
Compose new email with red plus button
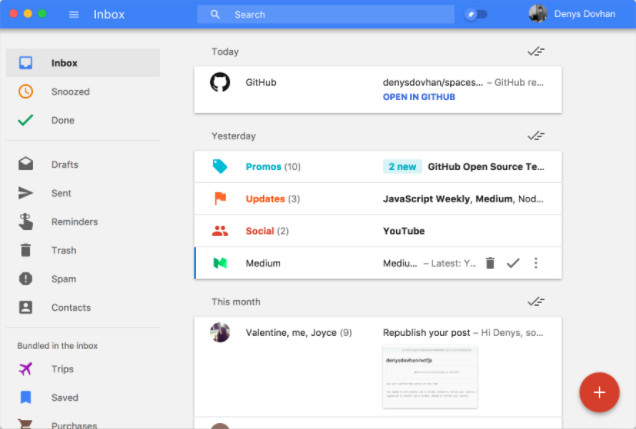point(599,392)
